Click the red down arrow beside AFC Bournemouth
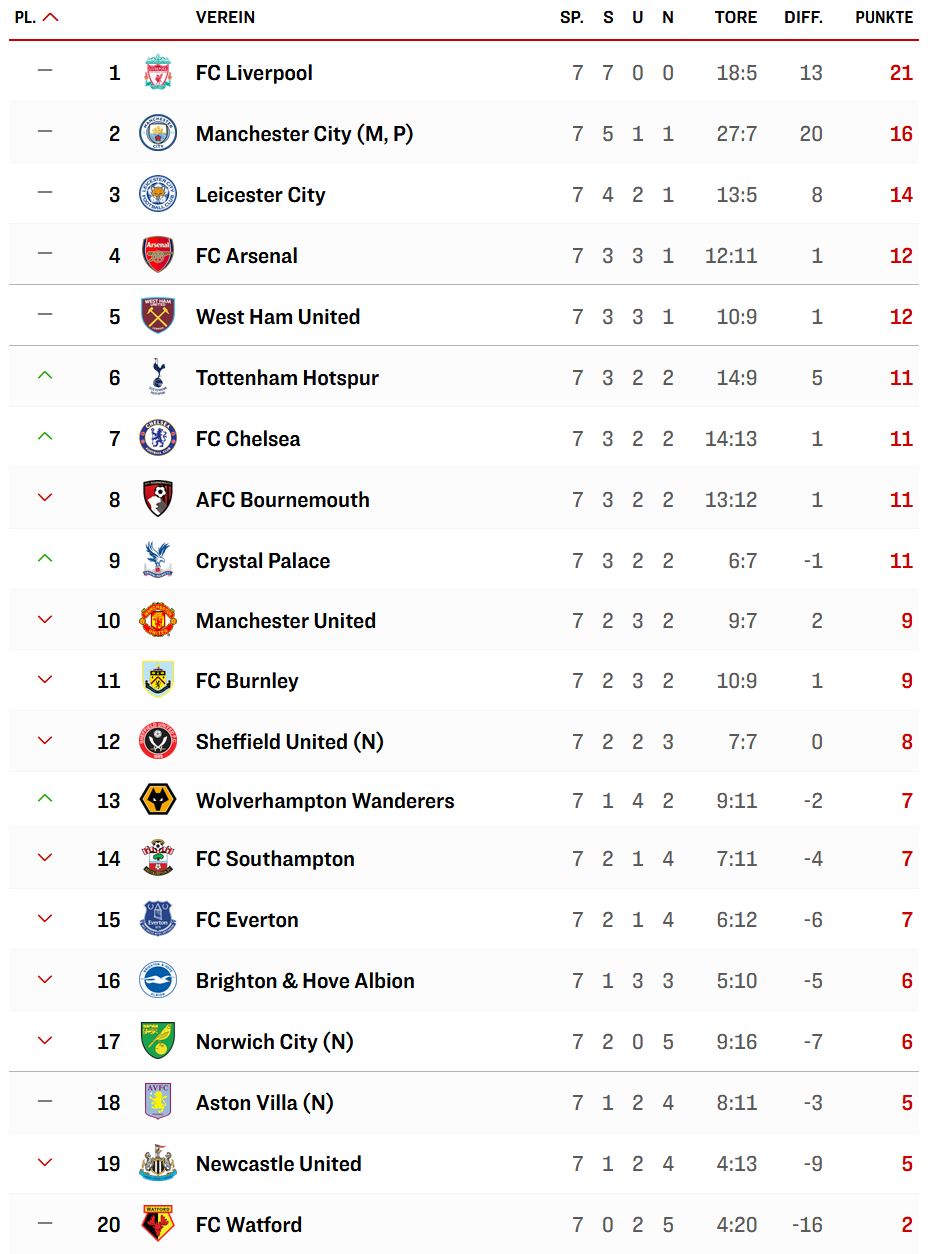Screen dimensions: 932x1254 click(x=44, y=498)
